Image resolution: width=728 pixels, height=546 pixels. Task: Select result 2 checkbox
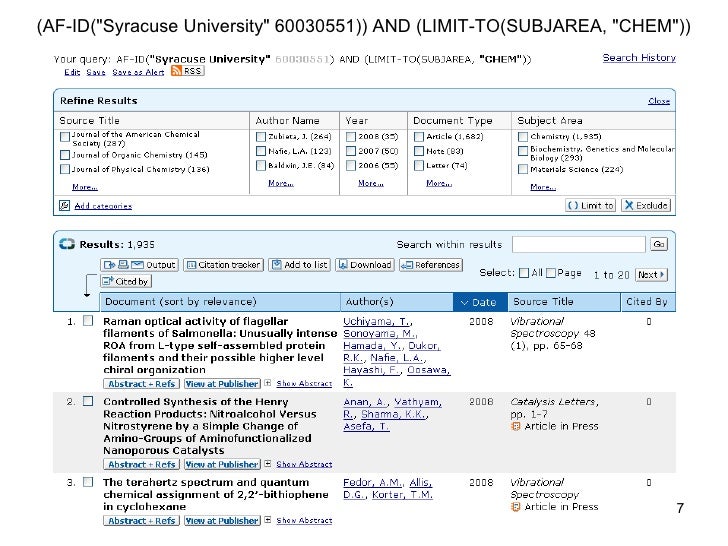(x=88, y=401)
